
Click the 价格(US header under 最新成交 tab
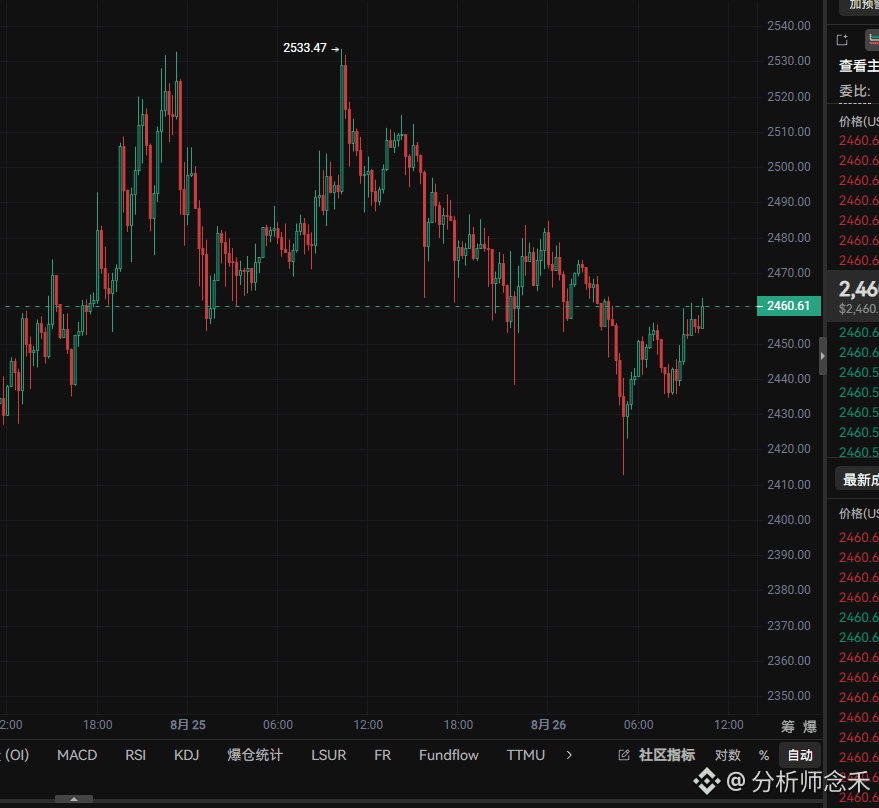point(859,514)
